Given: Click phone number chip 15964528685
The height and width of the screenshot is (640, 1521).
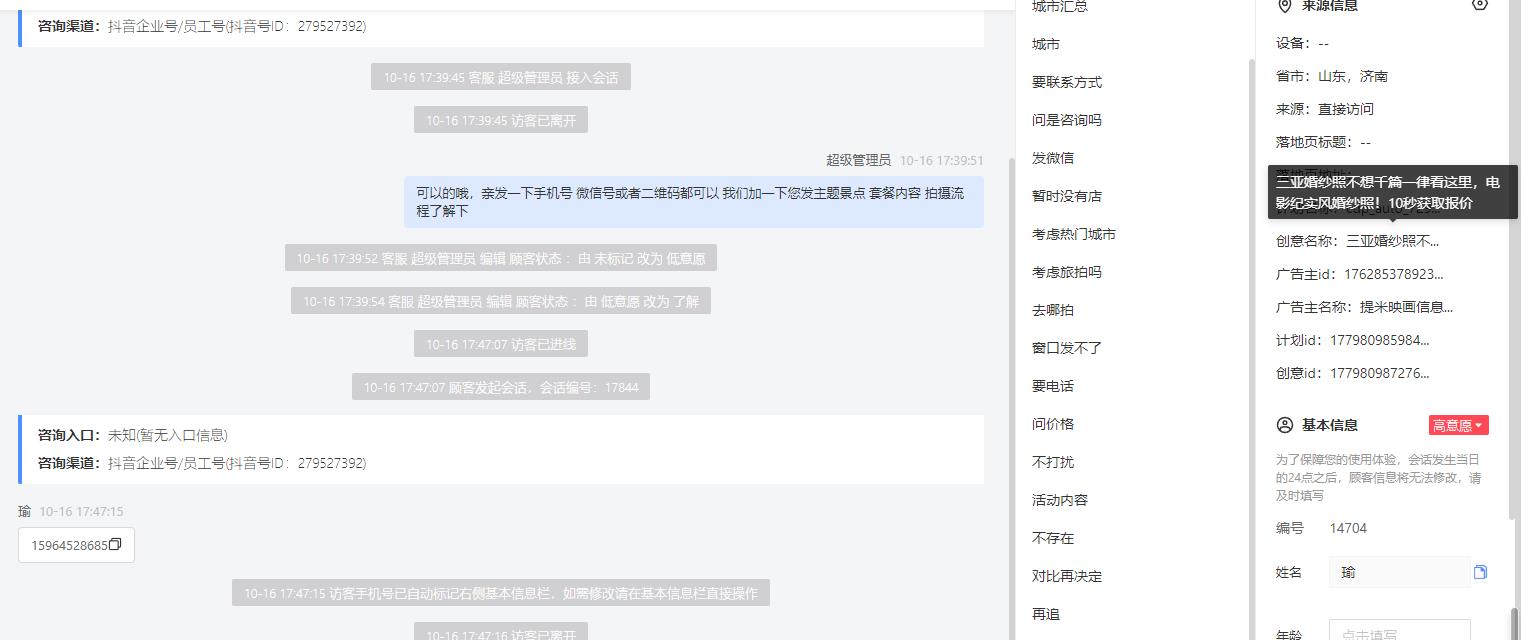Looking at the screenshot, I should tap(76, 545).
